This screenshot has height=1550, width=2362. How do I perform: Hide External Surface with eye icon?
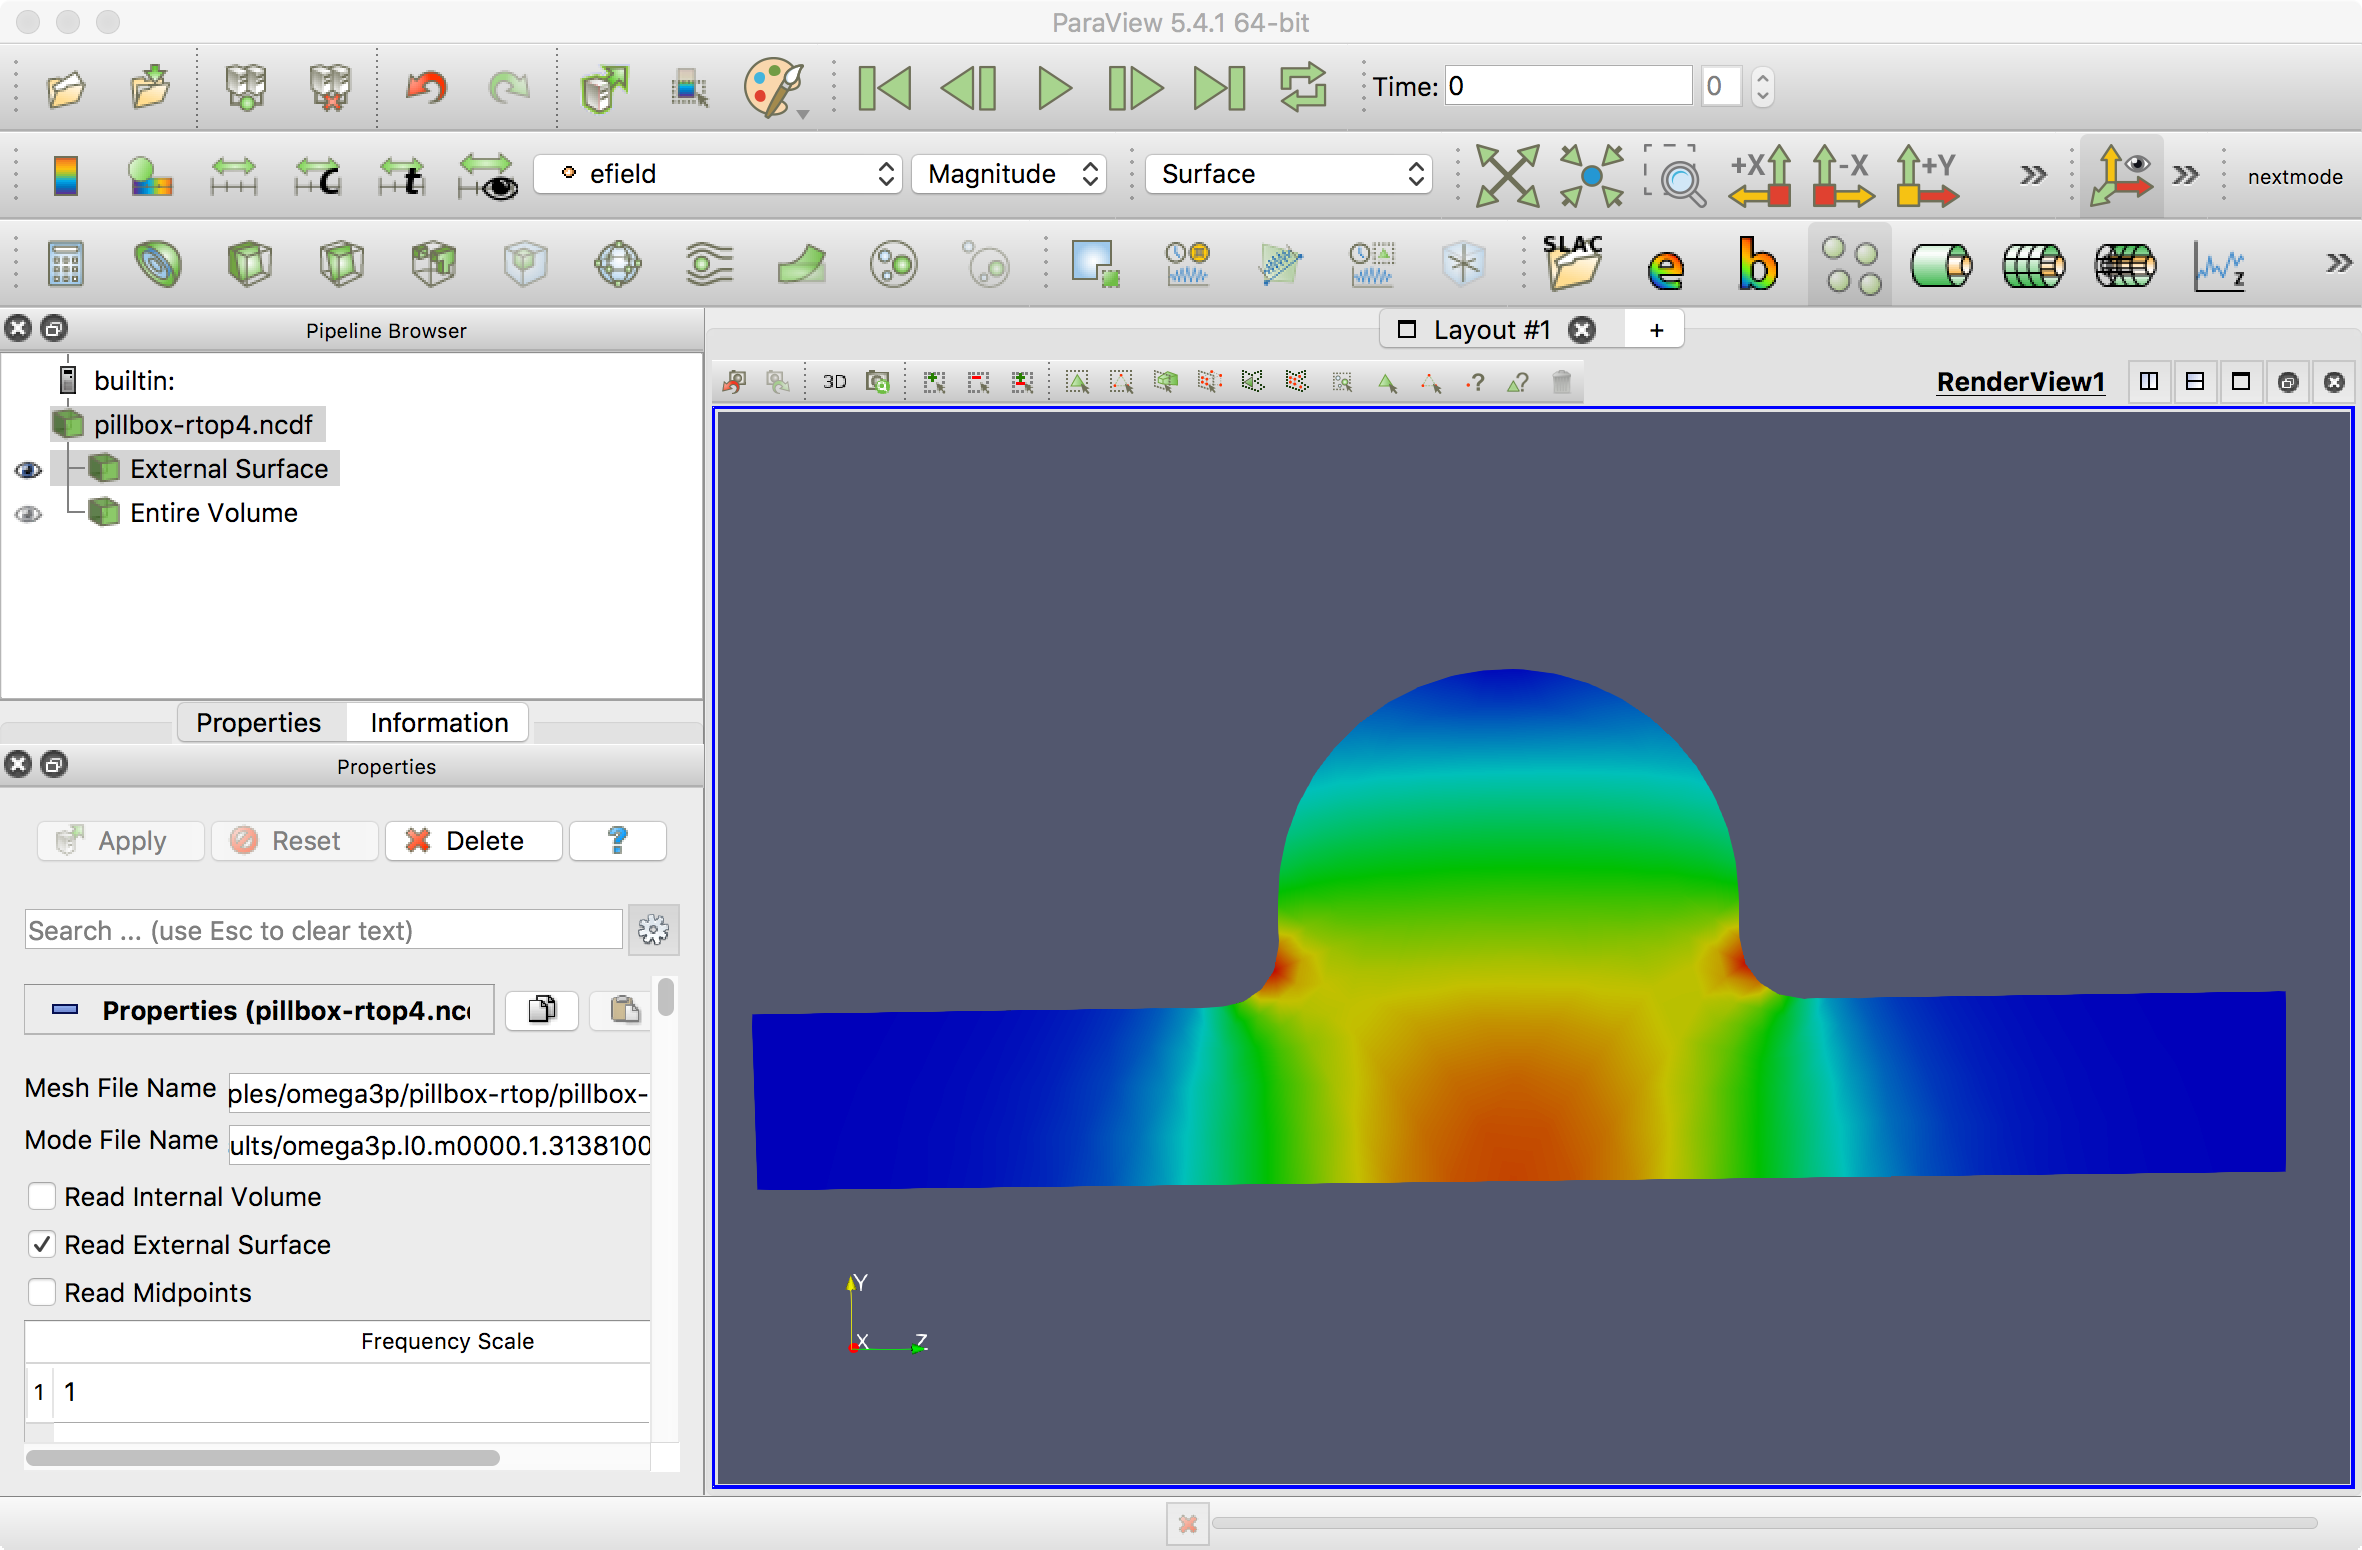[x=28, y=470]
